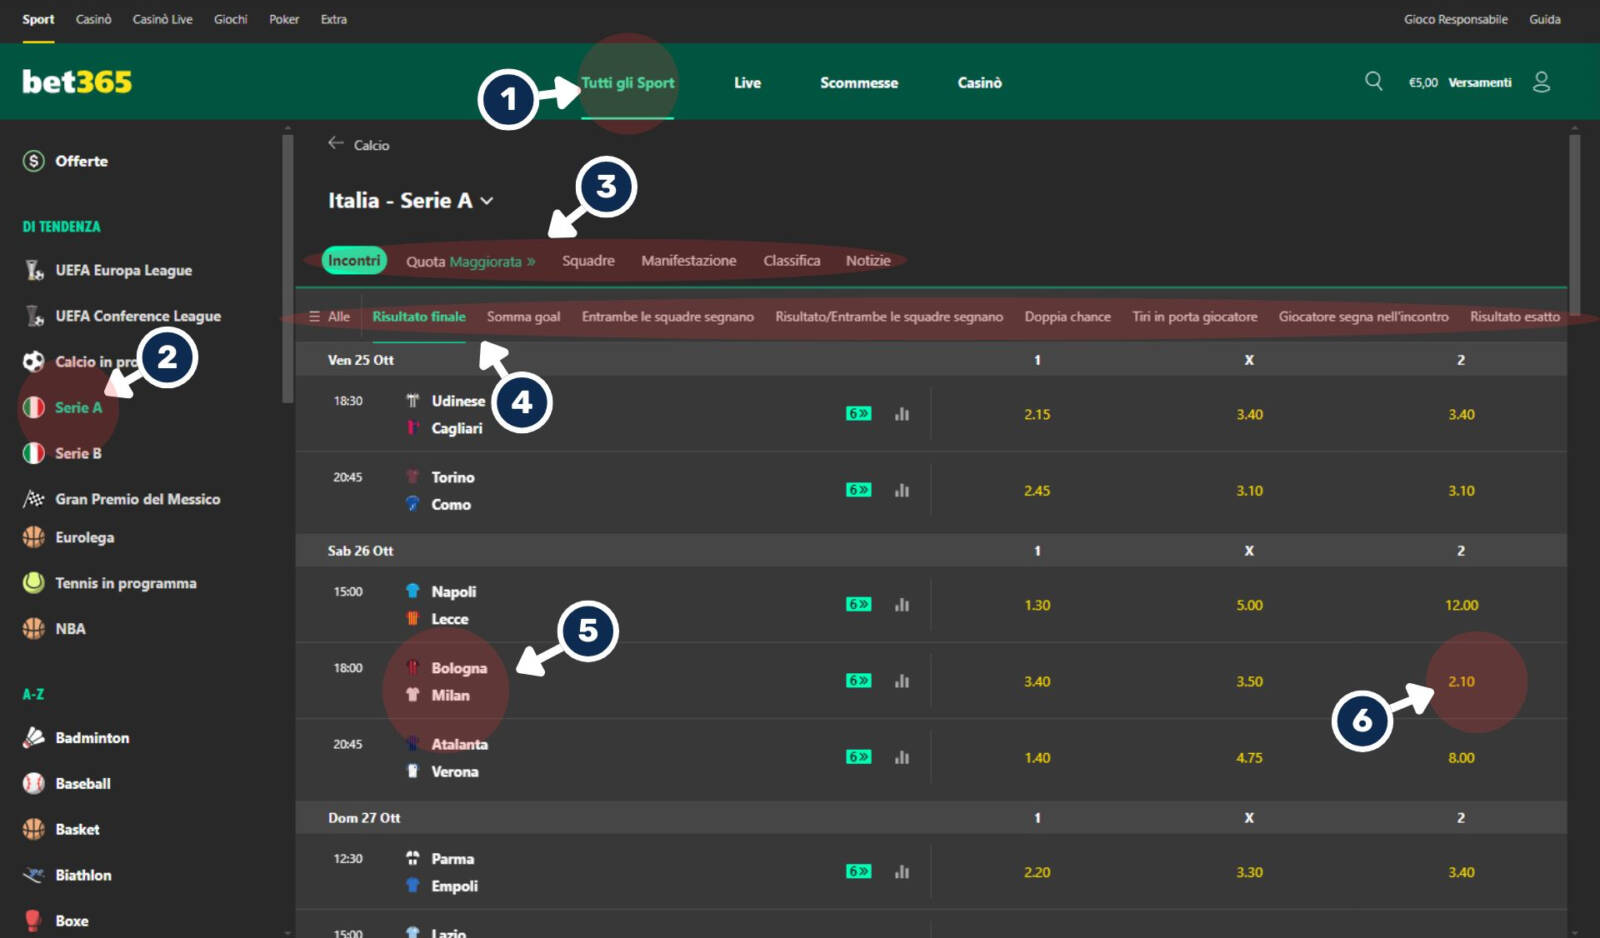Switch to the Manifestazione tab
Viewport: 1600px width, 938px height.
pyautogui.click(x=689, y=261)
